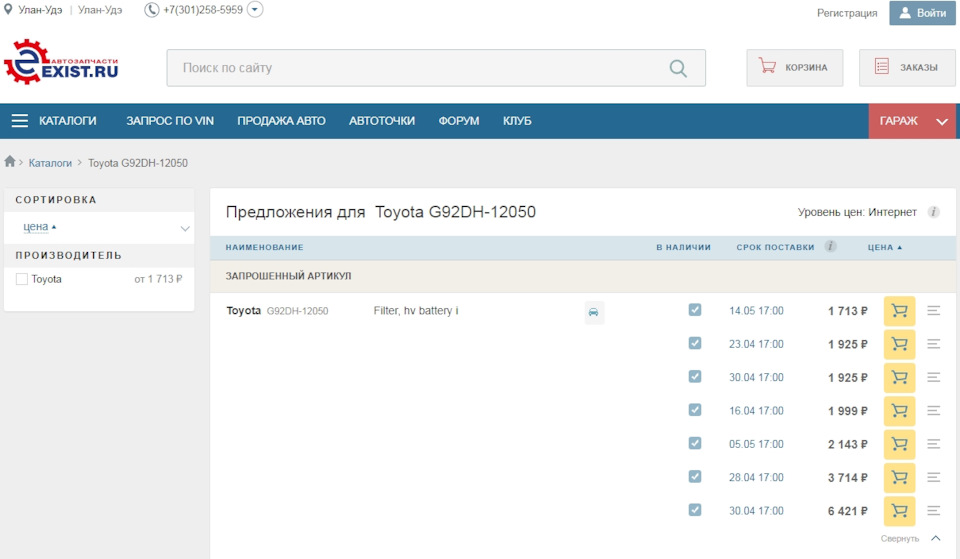Click info icon next to Уровень цен
Image resolution: width=960 pixels, height=559 pixels.
coord(933,212)
